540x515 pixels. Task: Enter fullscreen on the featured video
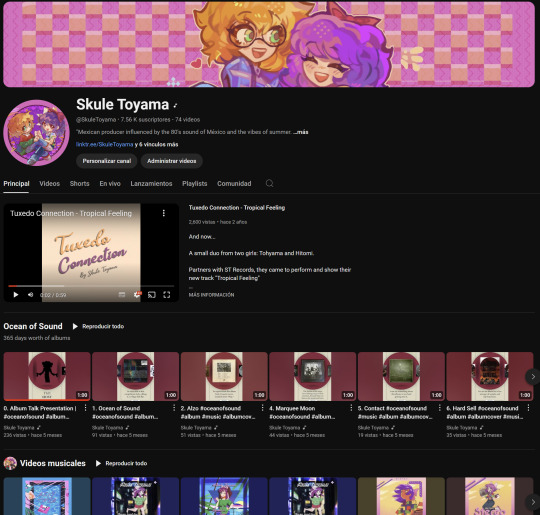tap(167, 295)
